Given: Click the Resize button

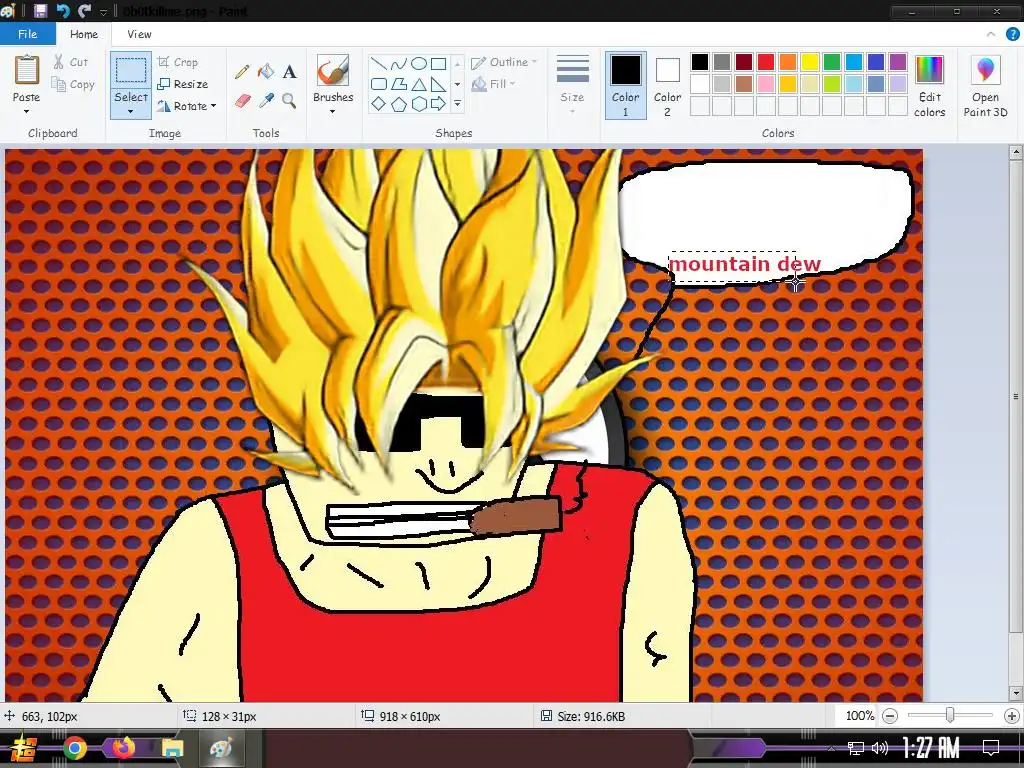Looking at the screenshot, I should [183, 84].
